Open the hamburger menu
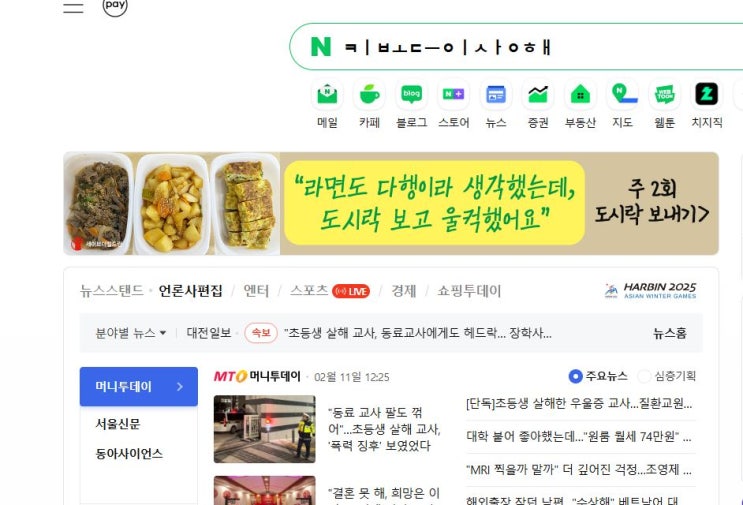 pyautogui.click(x=73, y=7)
